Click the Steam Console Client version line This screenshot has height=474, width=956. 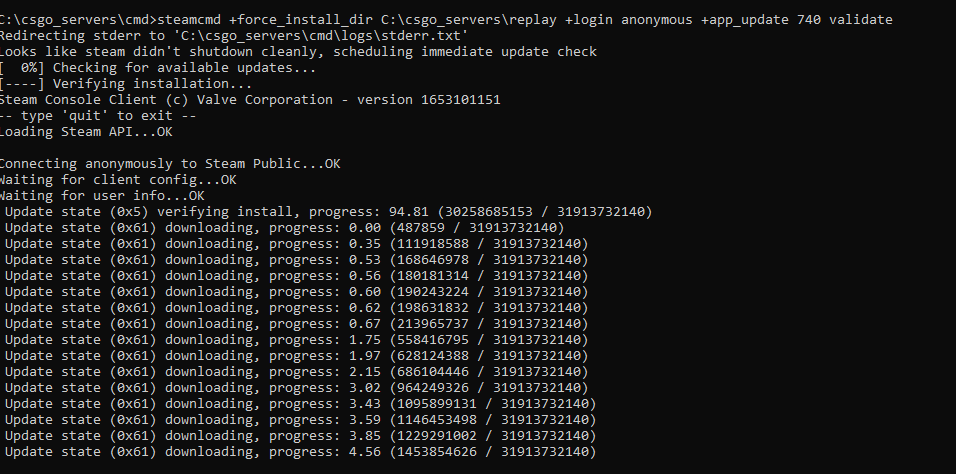[250, 100]
